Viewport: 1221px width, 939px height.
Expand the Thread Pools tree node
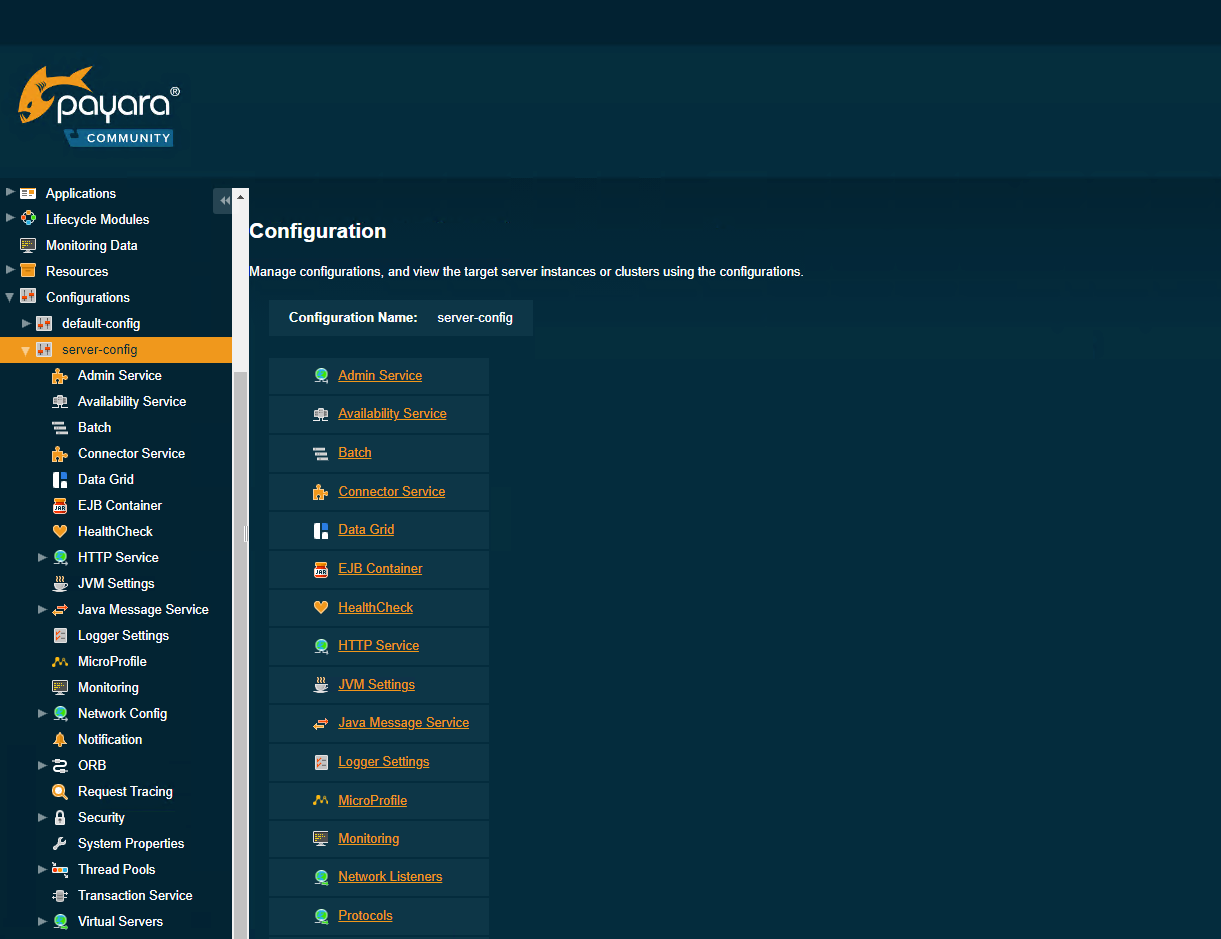[42, 869]
